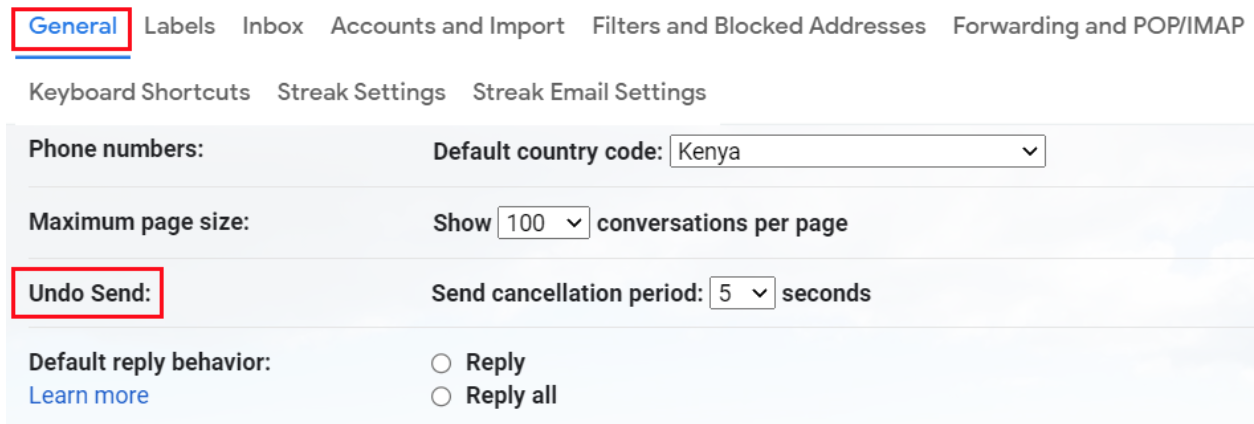The image size is (1254, 424).
Task: Choose the Reply all radio button
Action: tap(441, 397)
